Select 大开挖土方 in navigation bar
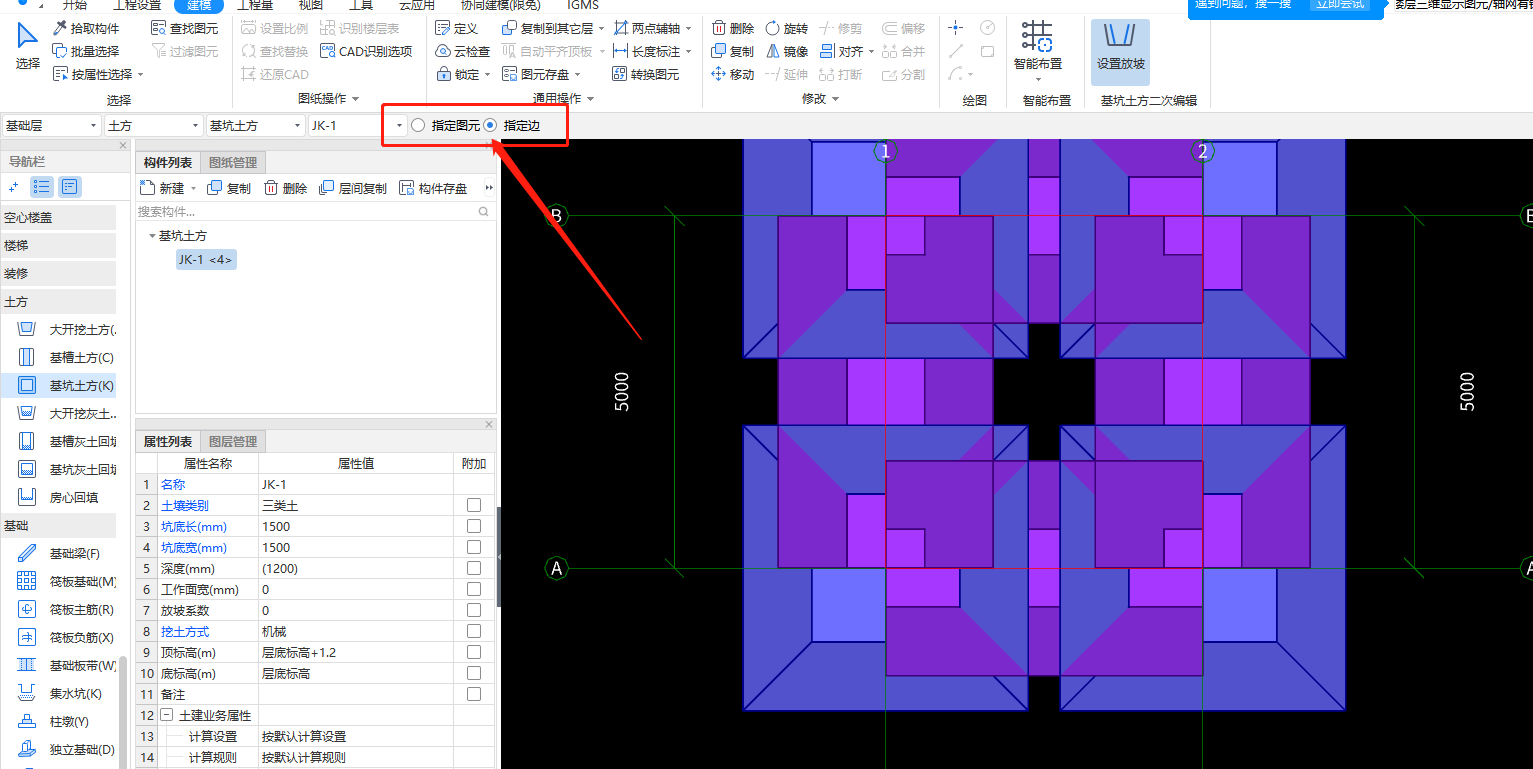 point(68,329)
